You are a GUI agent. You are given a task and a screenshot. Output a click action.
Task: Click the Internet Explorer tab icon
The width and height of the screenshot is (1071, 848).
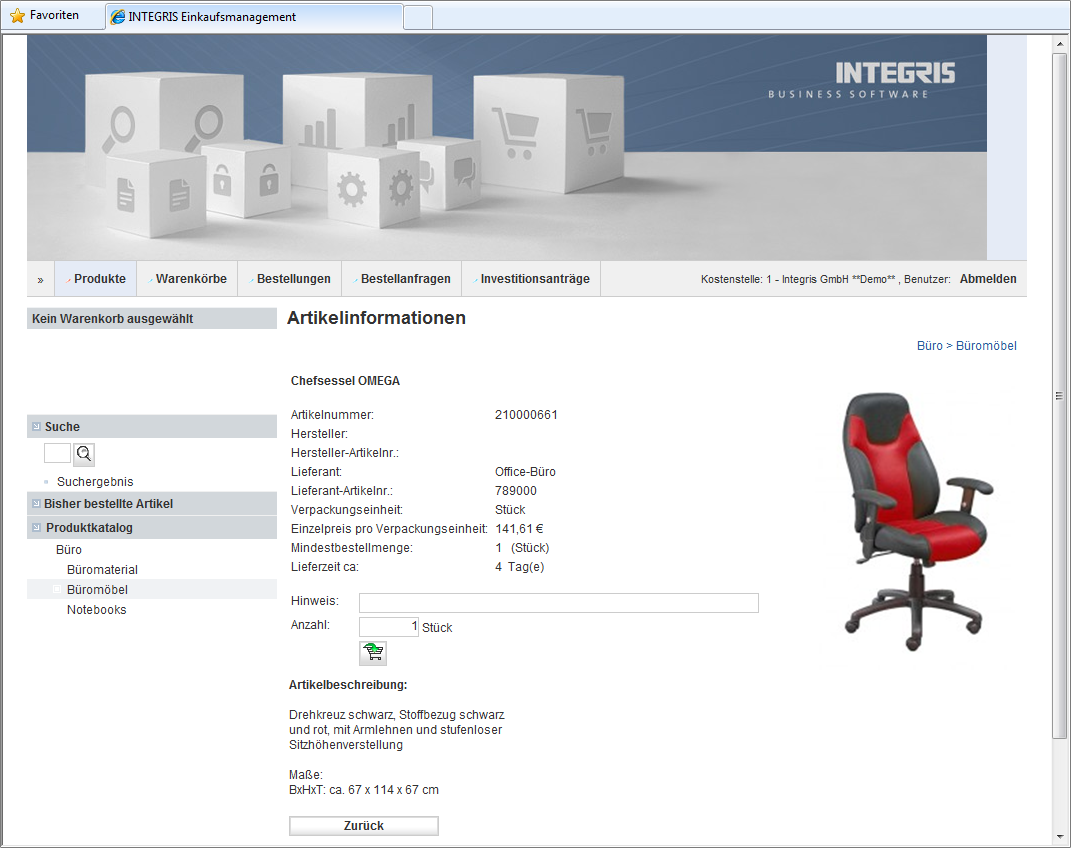[x=118, y=16]
